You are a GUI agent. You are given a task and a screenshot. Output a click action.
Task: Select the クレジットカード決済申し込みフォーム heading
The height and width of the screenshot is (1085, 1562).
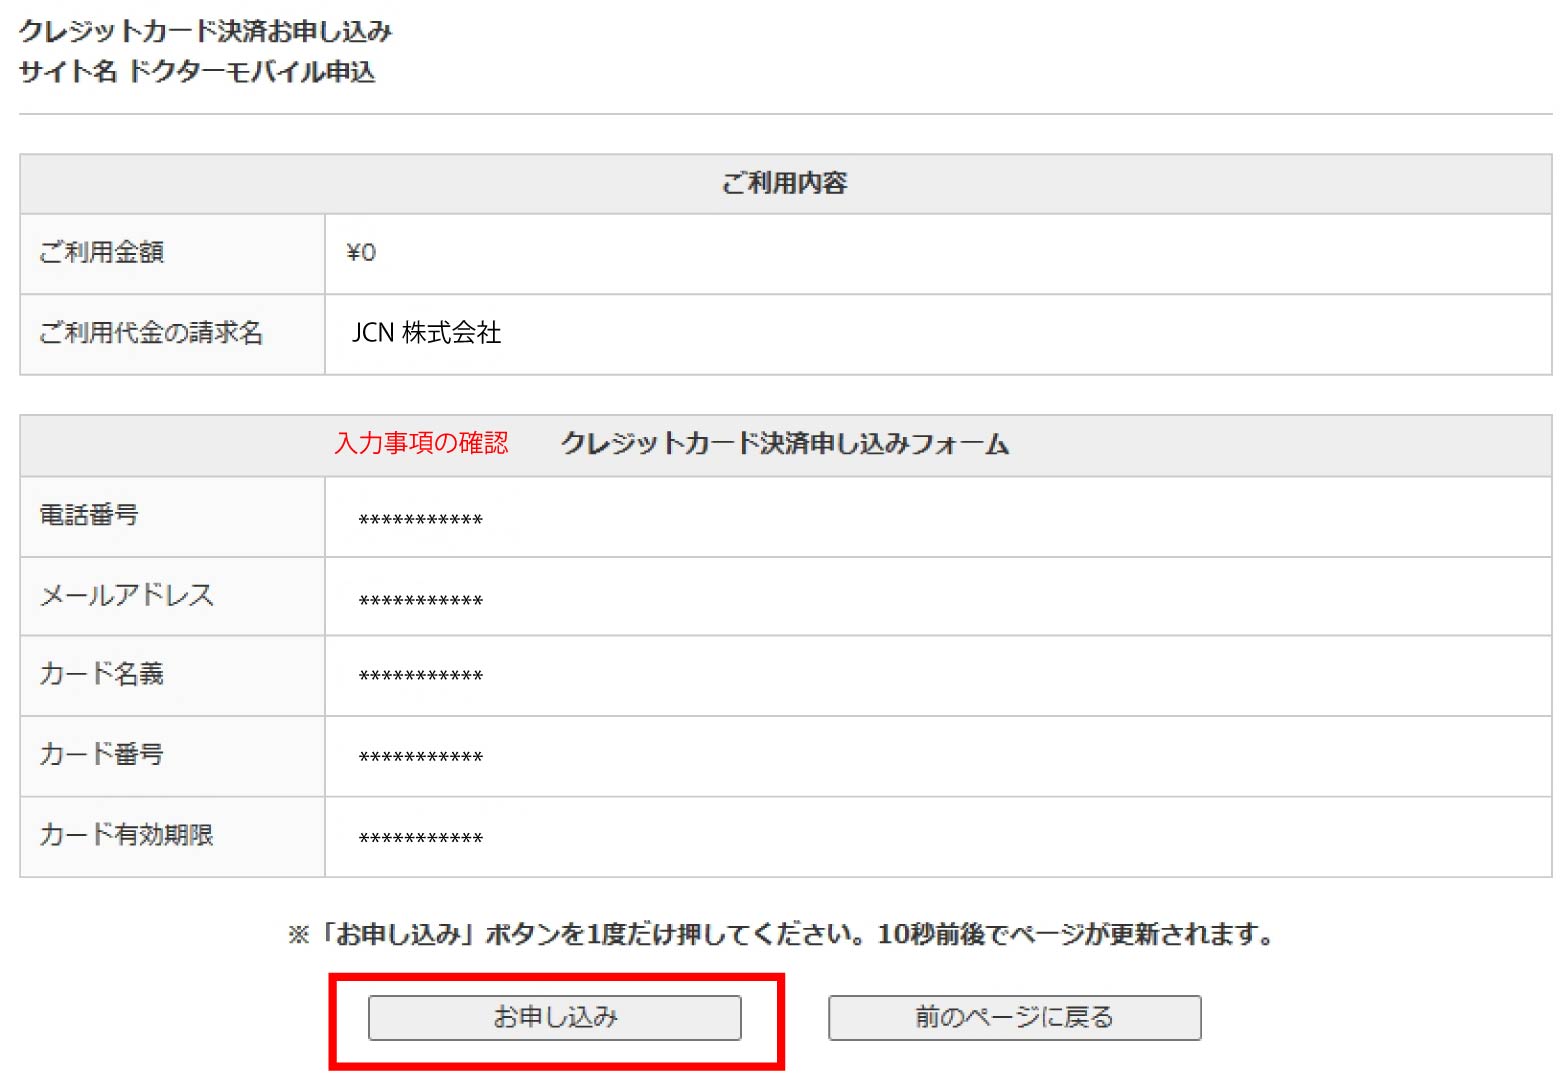pos(785,443)
